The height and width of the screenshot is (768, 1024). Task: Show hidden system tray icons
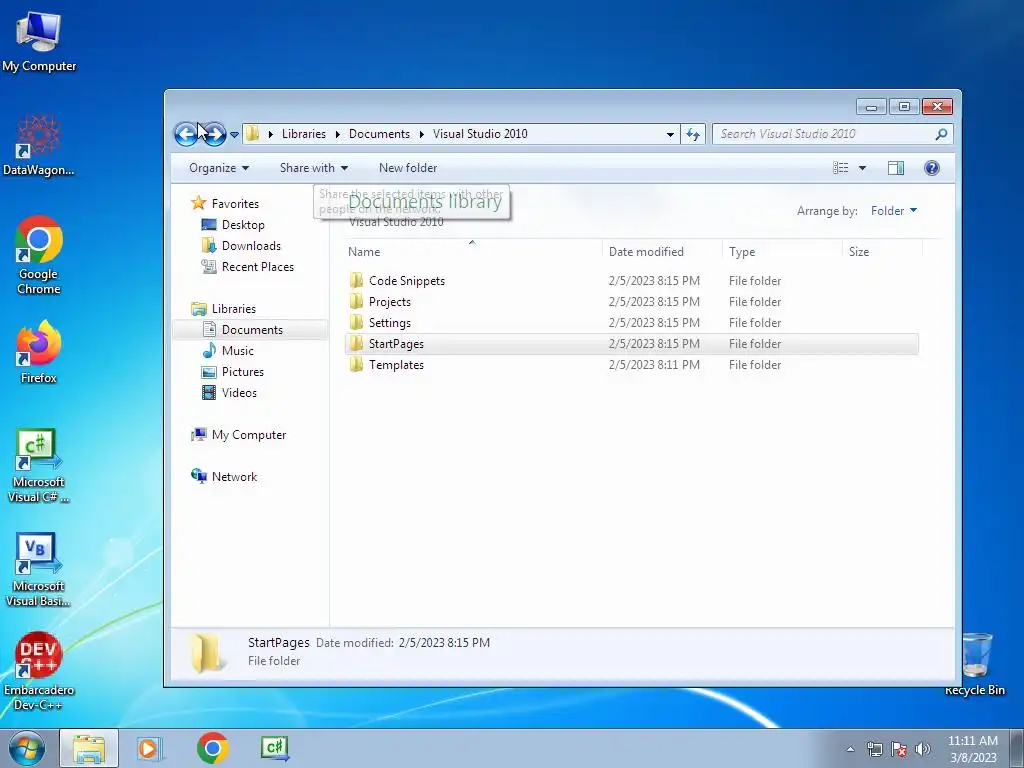click(x=850, y=749)
